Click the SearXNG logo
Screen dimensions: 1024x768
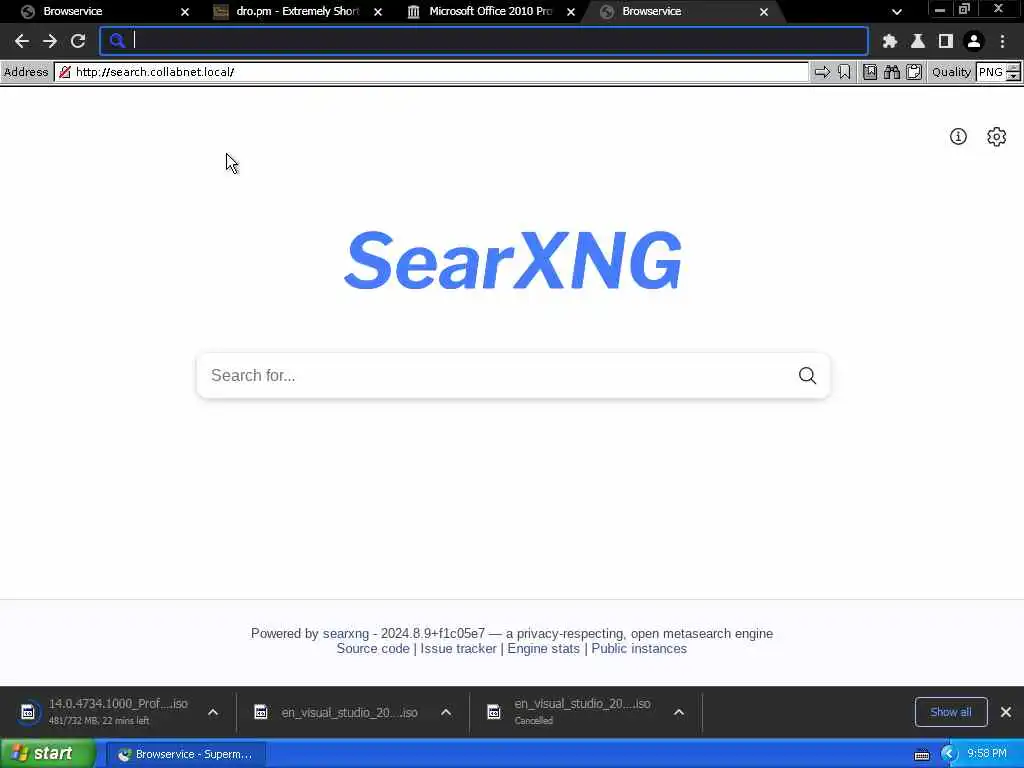(513, 261)
